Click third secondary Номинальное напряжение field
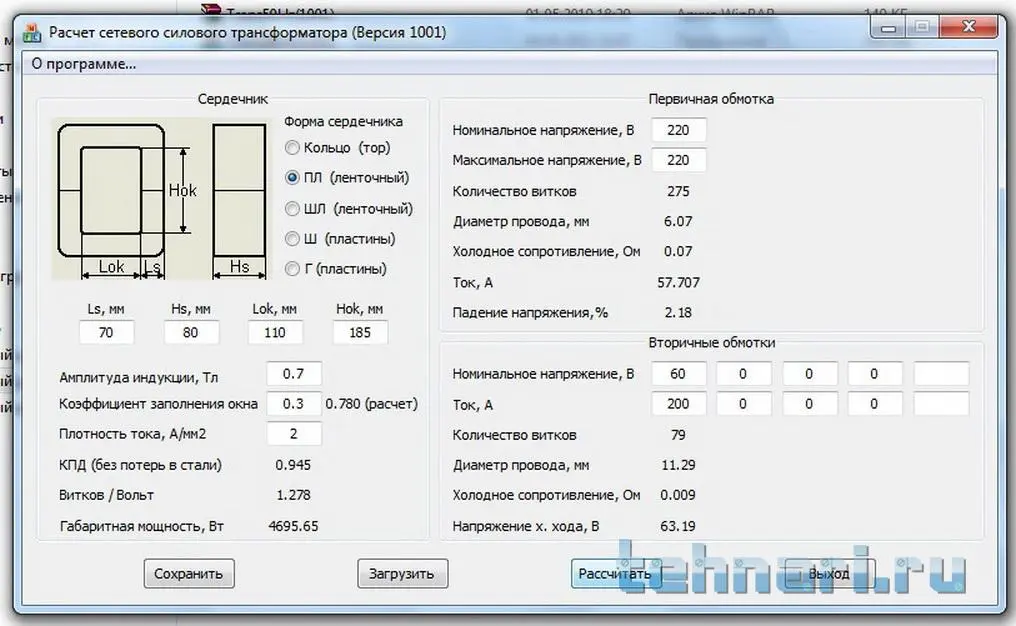This screenshot has width=1016, height=626. click(x=809, y=374)
